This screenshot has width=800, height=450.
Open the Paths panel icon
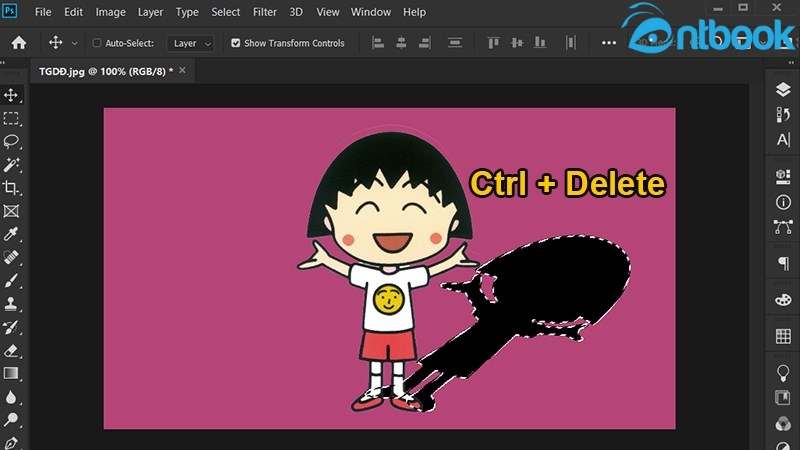click(783, 227)
